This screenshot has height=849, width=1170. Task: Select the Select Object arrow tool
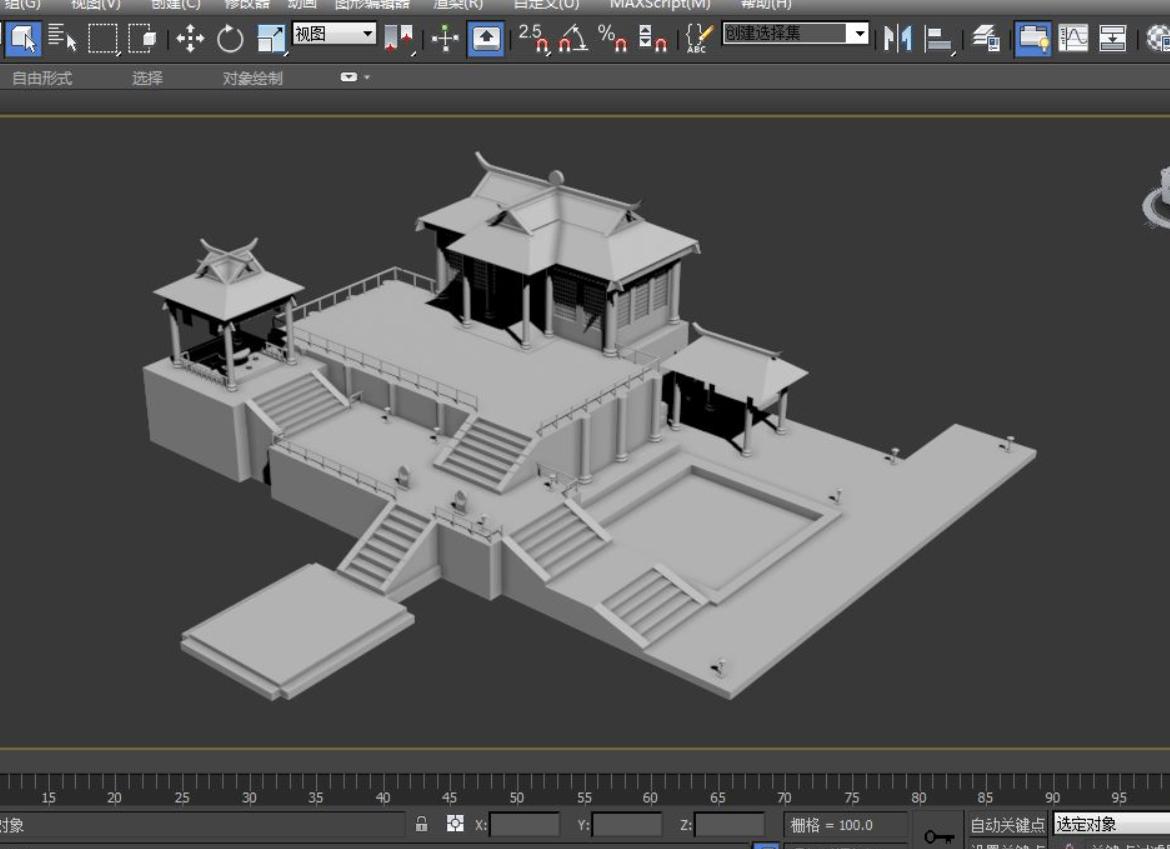coord(23,39)
